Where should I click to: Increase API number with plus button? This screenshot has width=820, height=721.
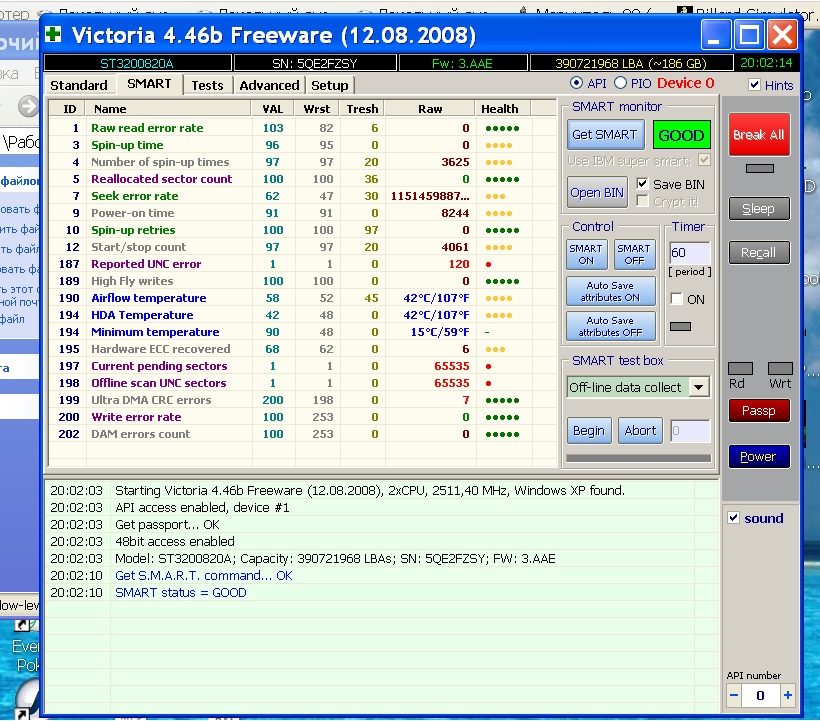click(788, 695)
